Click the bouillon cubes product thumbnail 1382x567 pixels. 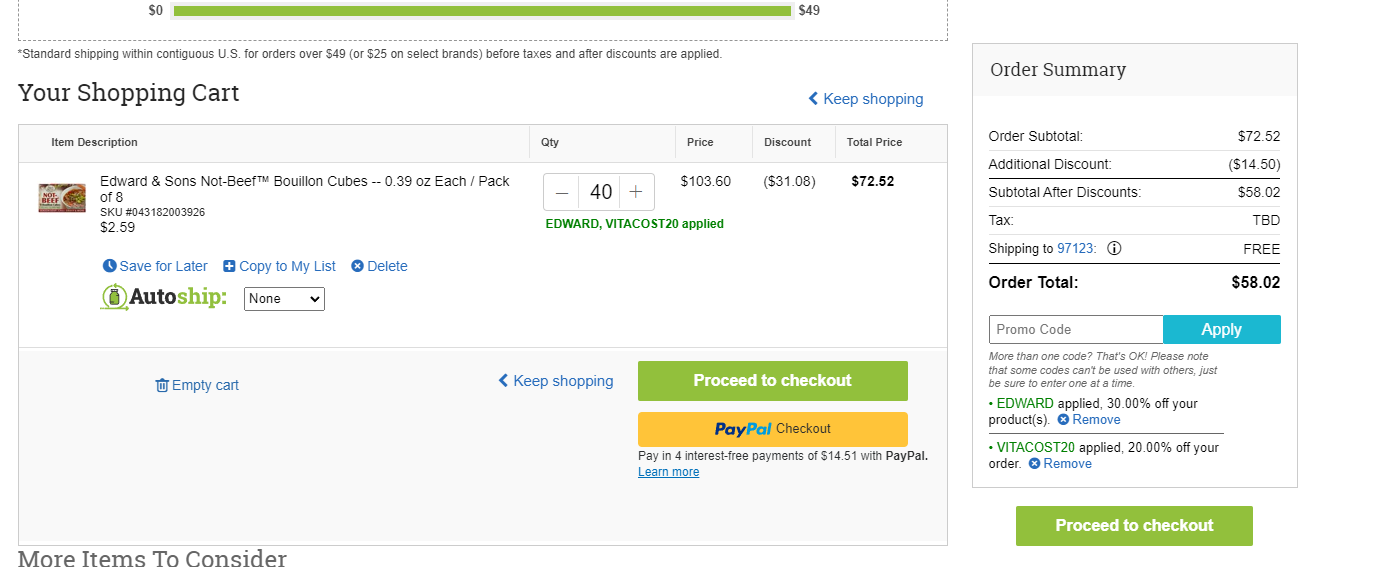point(62,198)
